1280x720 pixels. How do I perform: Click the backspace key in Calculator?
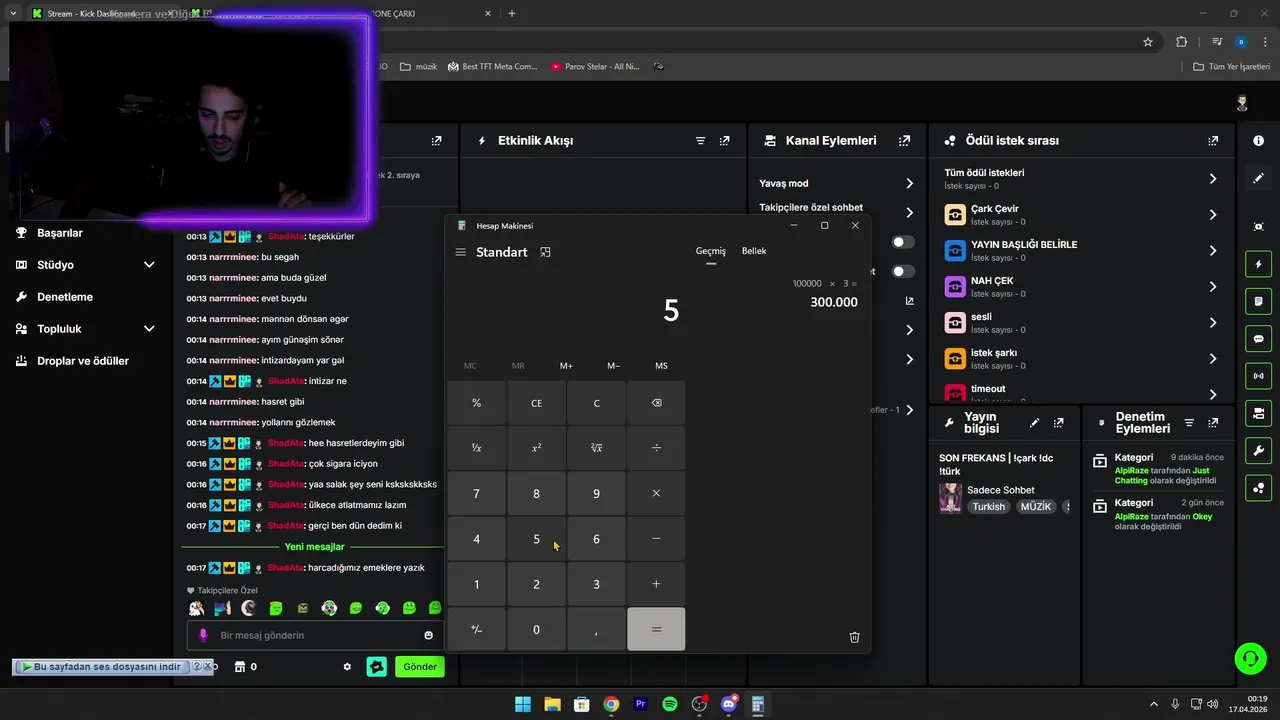656,403
